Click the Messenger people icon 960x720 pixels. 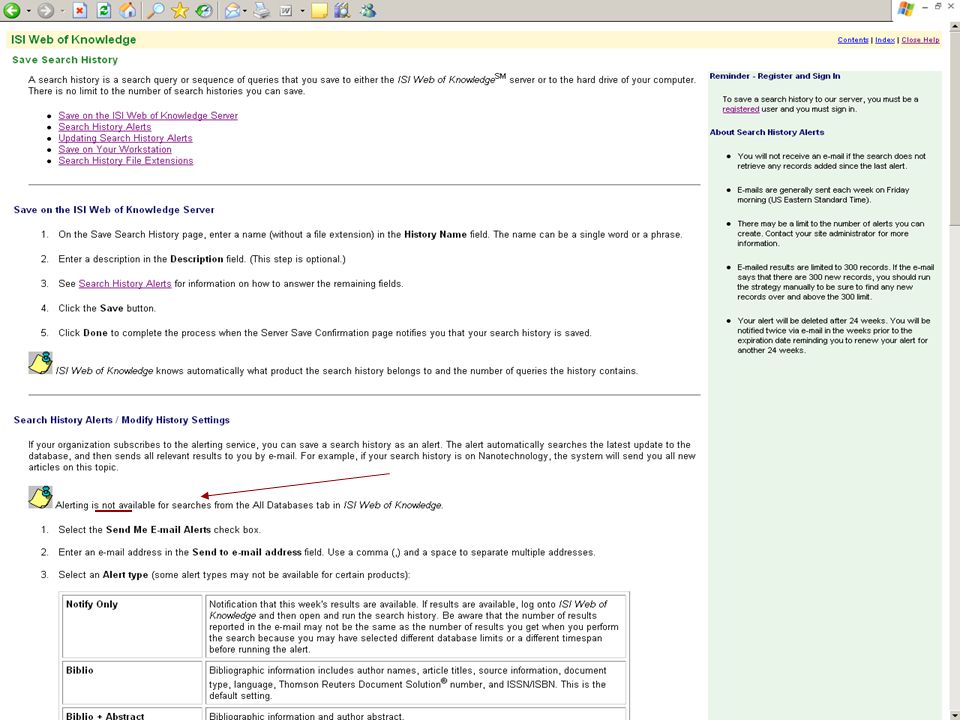[x=368, y=10]
